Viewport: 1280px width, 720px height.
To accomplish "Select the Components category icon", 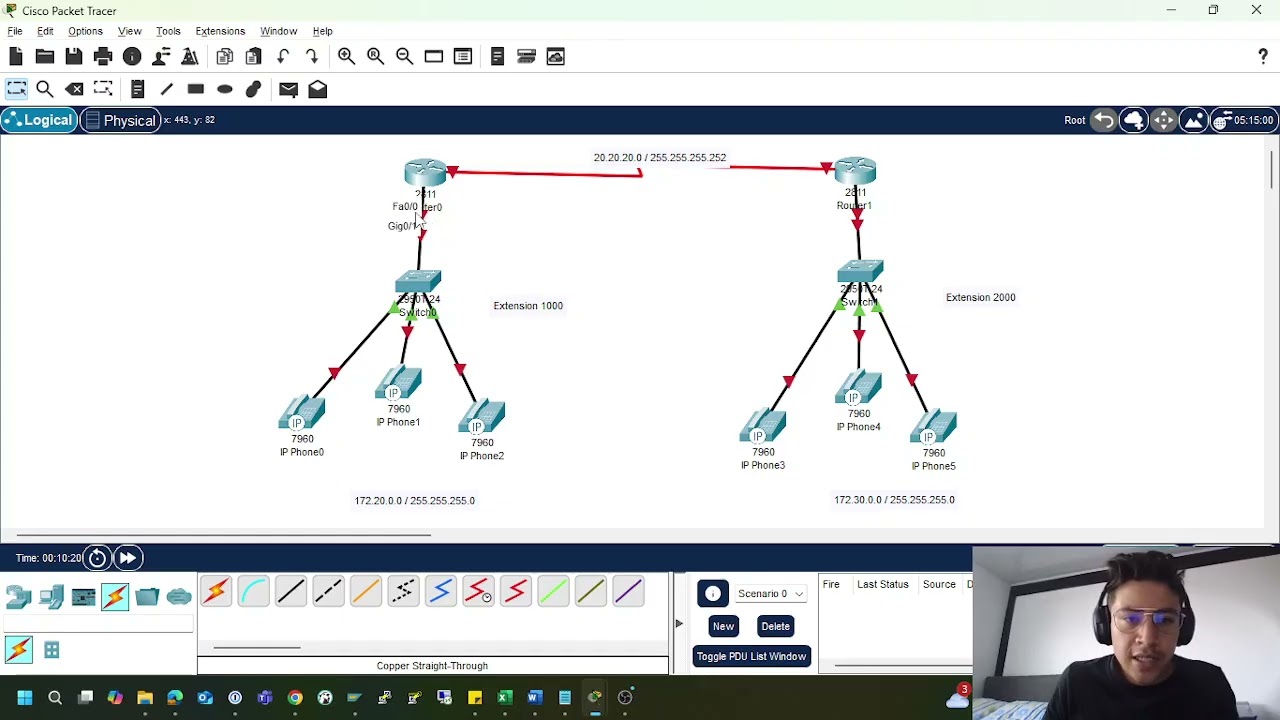I will (83, 597).
